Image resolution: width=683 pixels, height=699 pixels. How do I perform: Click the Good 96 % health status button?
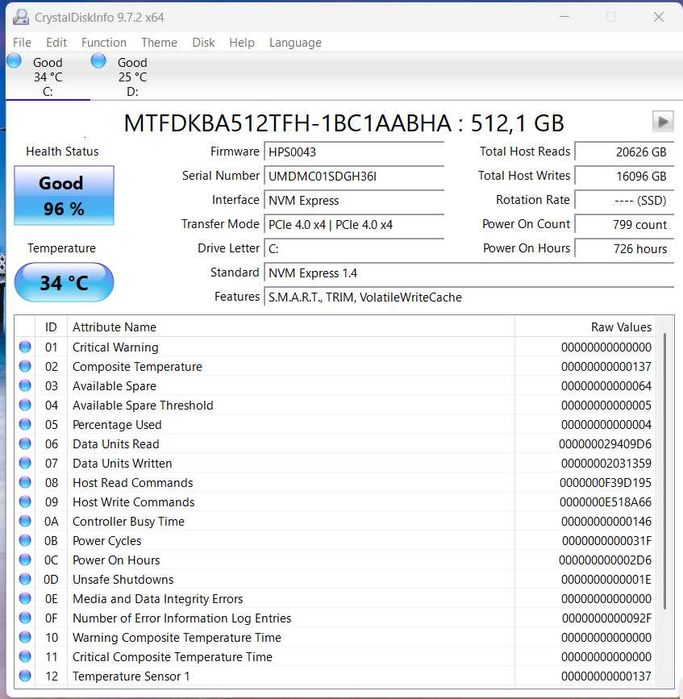click(64, 196)
